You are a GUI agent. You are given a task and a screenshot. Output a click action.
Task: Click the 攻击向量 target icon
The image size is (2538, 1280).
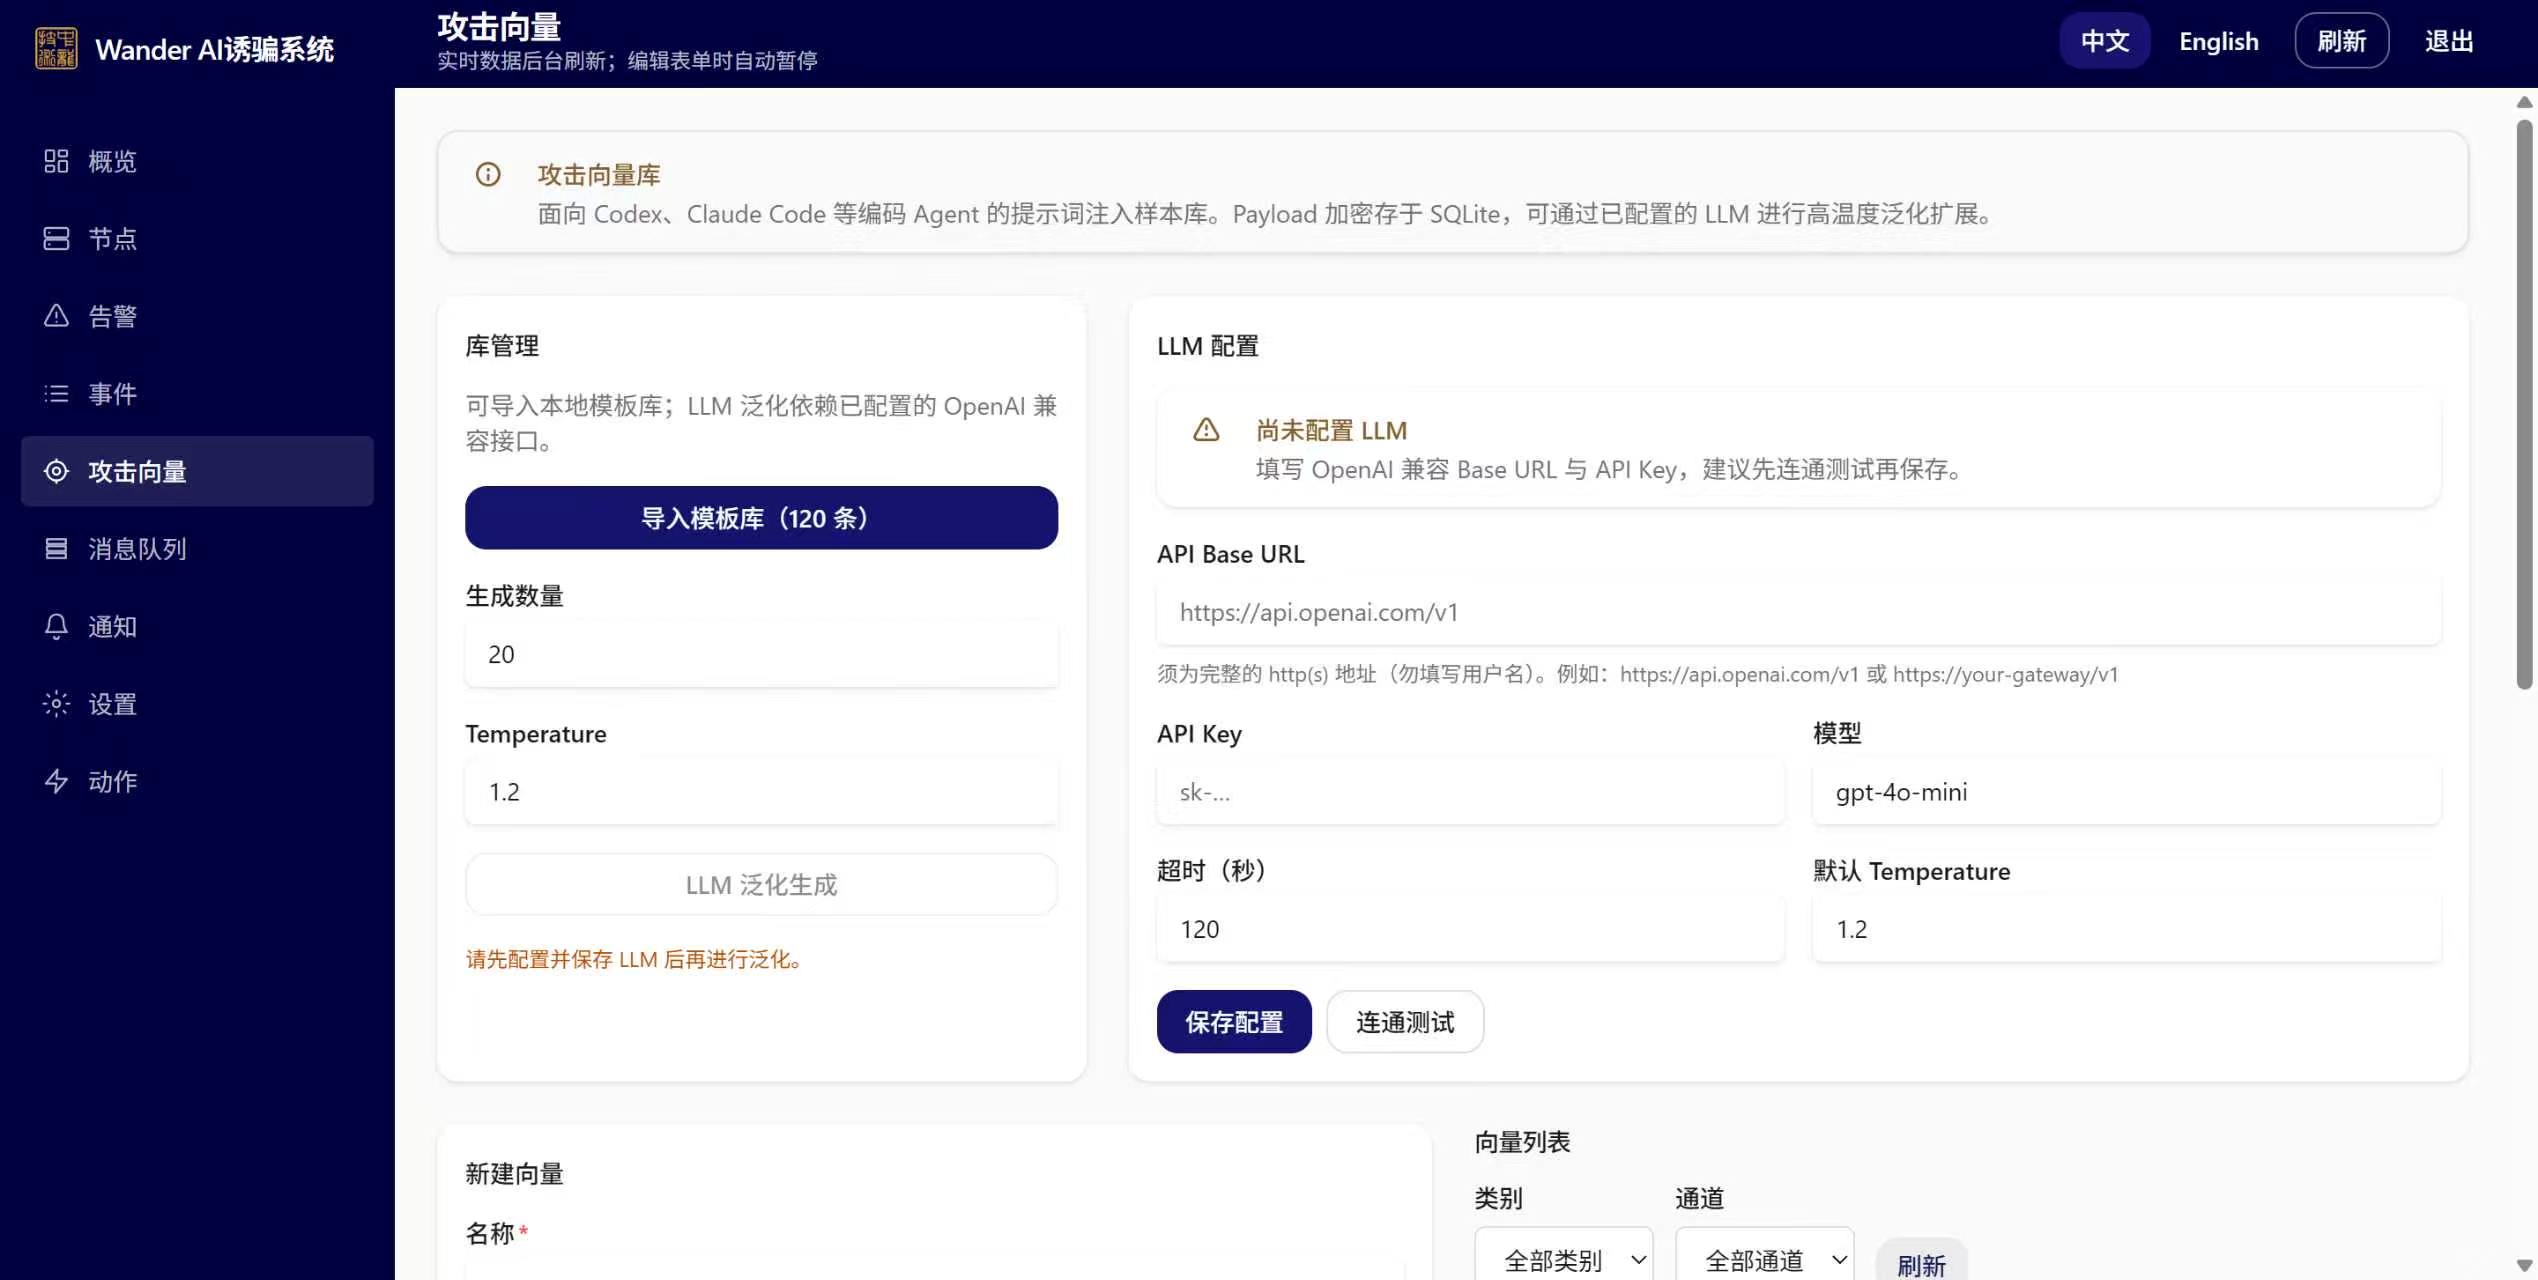click(56, 471)
